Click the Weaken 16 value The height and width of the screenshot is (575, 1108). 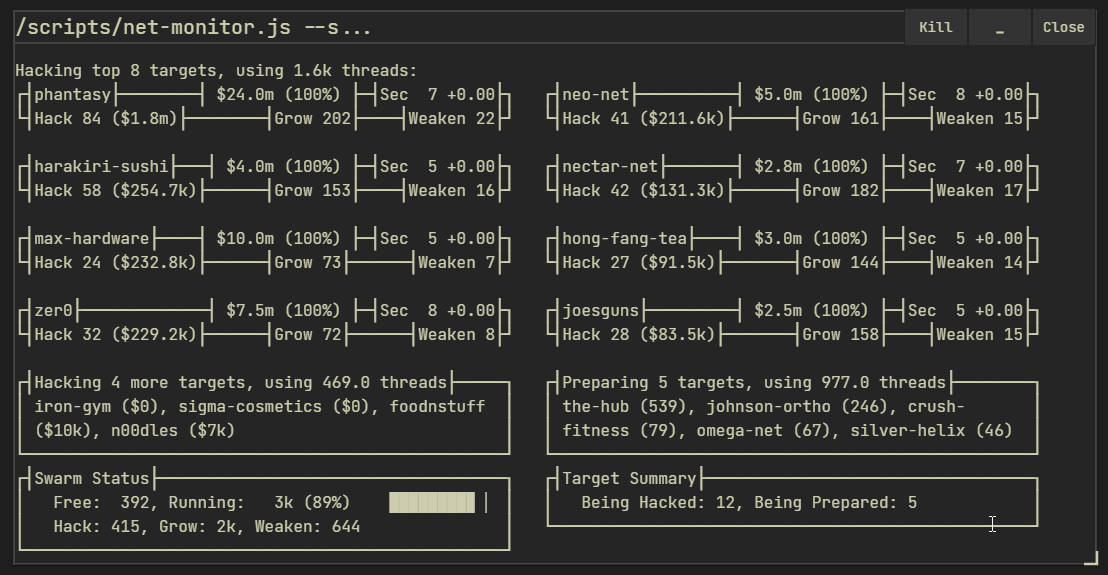click(452, 191)
